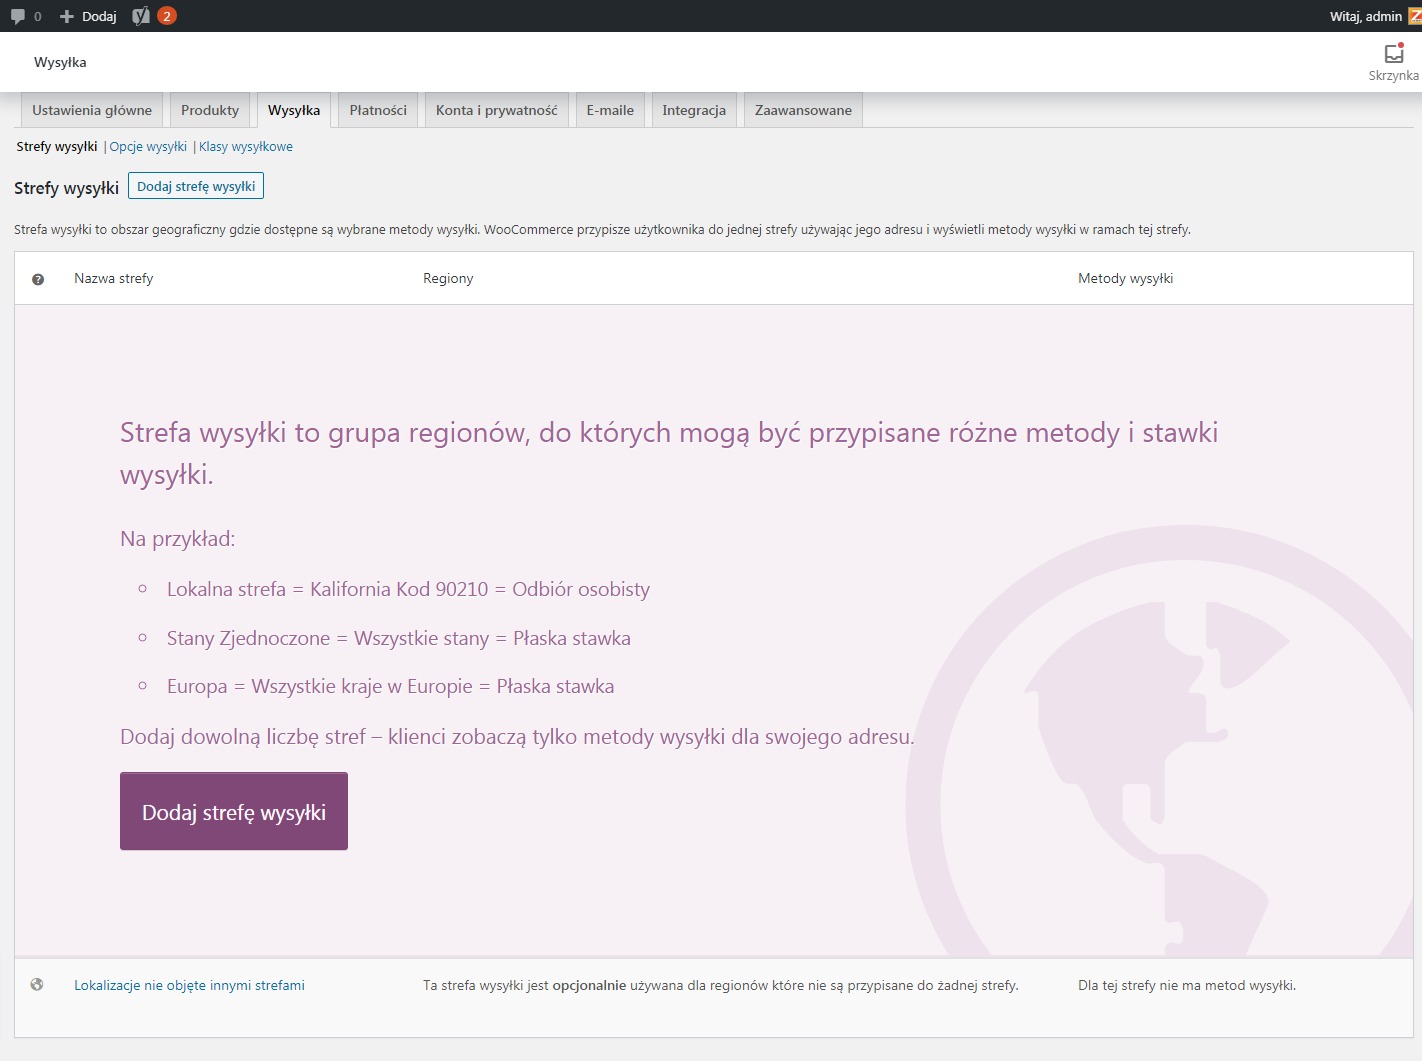Screen dimensions: 1422x1061
Task: Click the Dodaj label in admin bar
Action: 99,16
